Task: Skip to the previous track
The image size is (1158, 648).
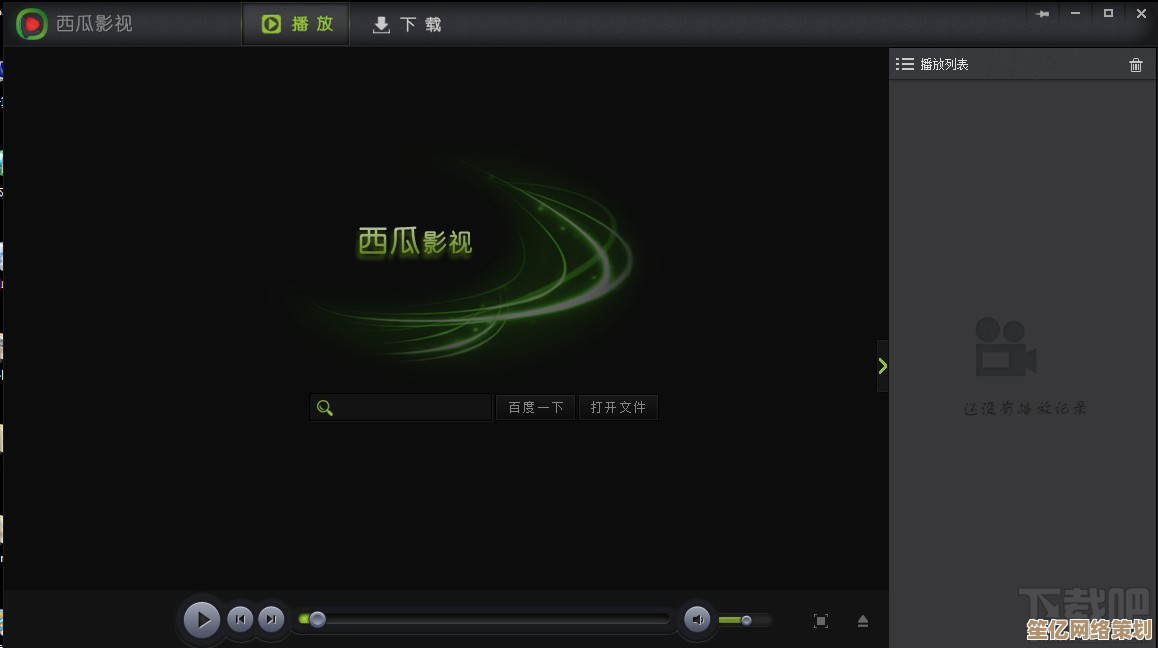Action: (240, 620)
